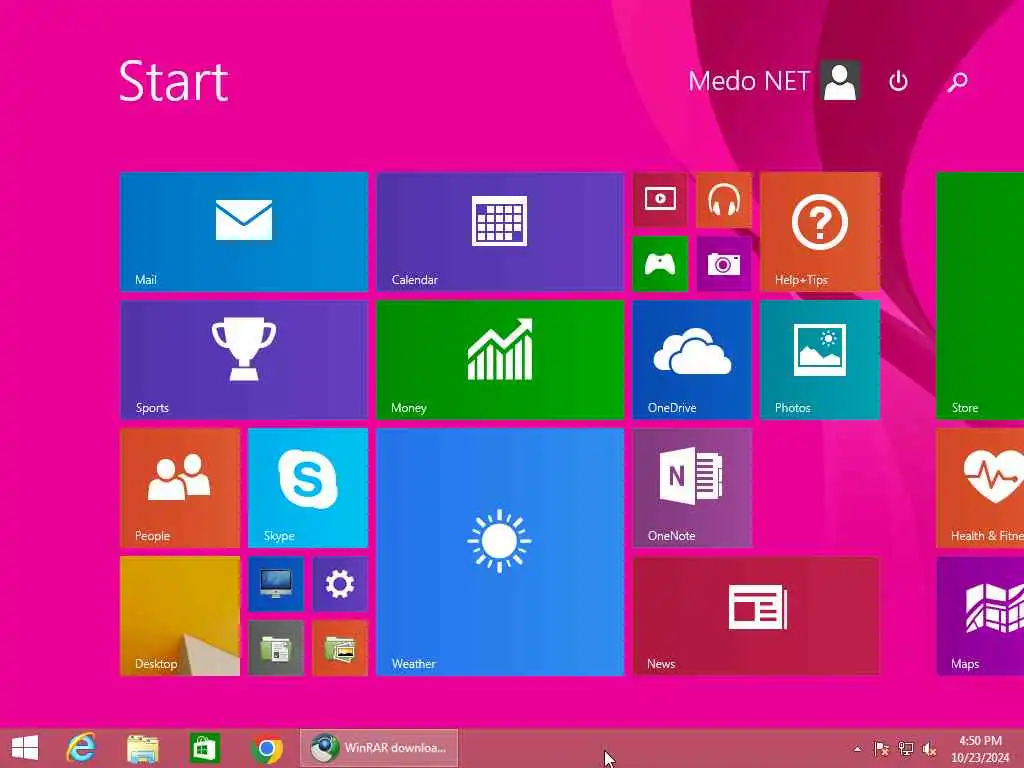
Task: Launch the Skype tile
Action: pyautogui.click(x=308, y=488)
